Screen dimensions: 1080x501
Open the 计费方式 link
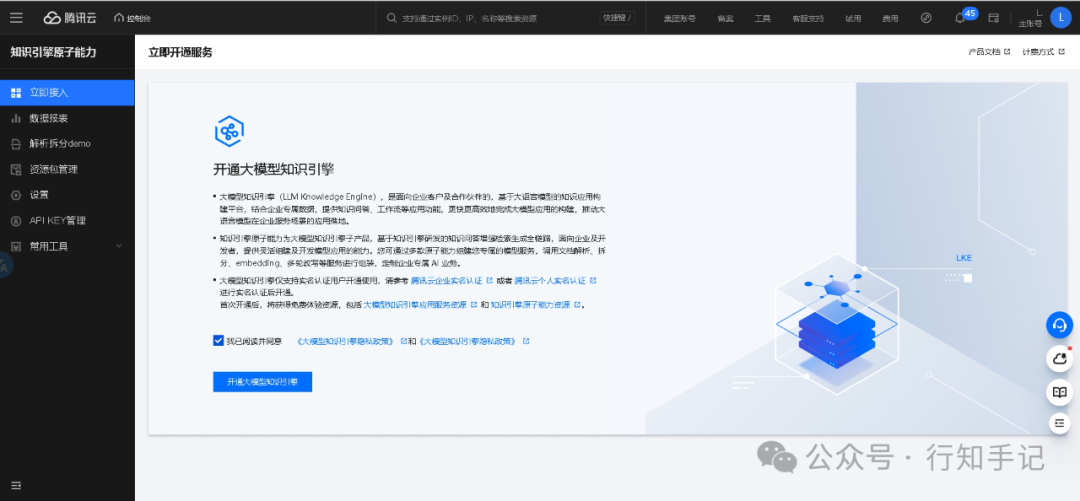point(1043,52)
